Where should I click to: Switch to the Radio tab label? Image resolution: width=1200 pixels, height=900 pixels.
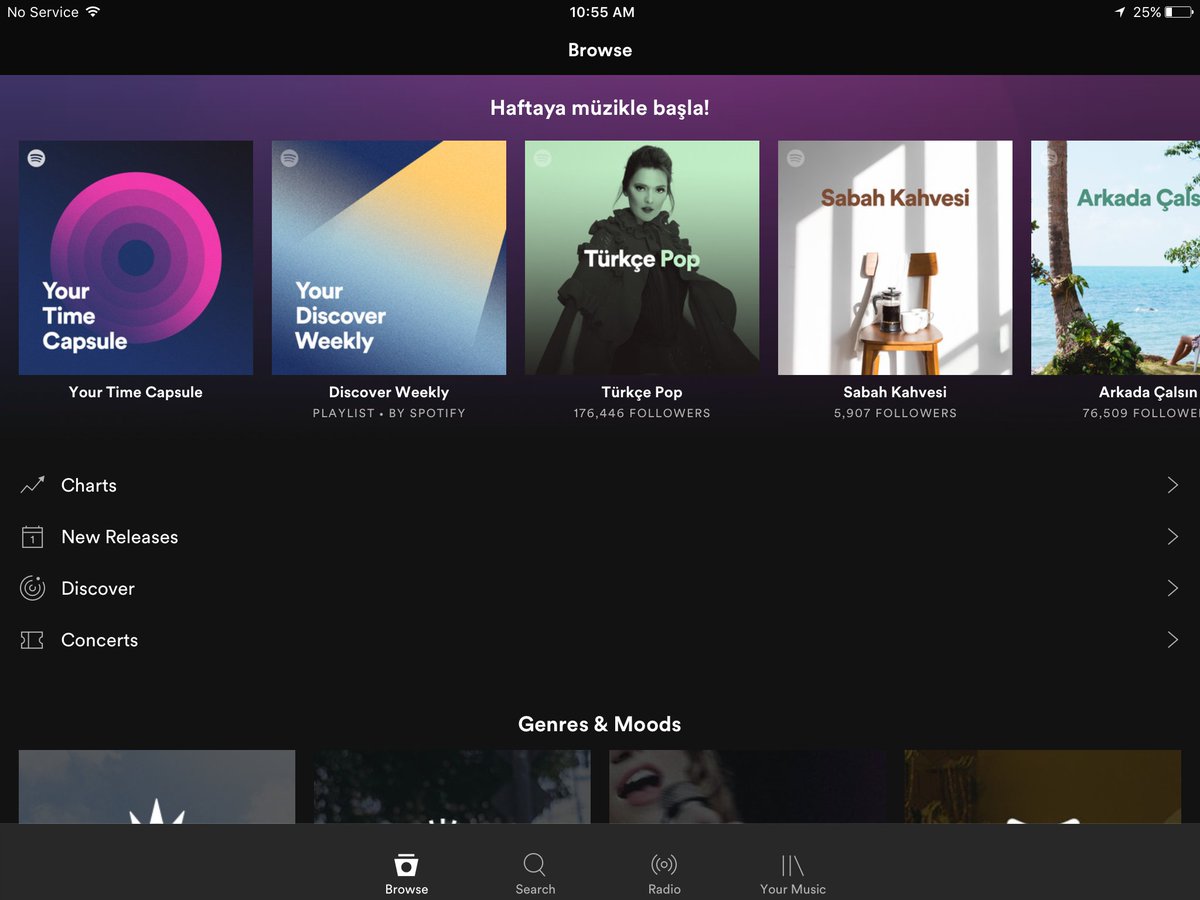[x=664, y=889]
